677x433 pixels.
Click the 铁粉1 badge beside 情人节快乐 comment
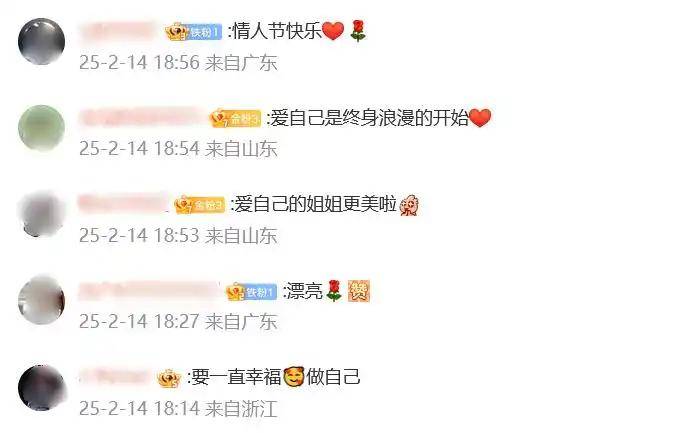point(194,32)
